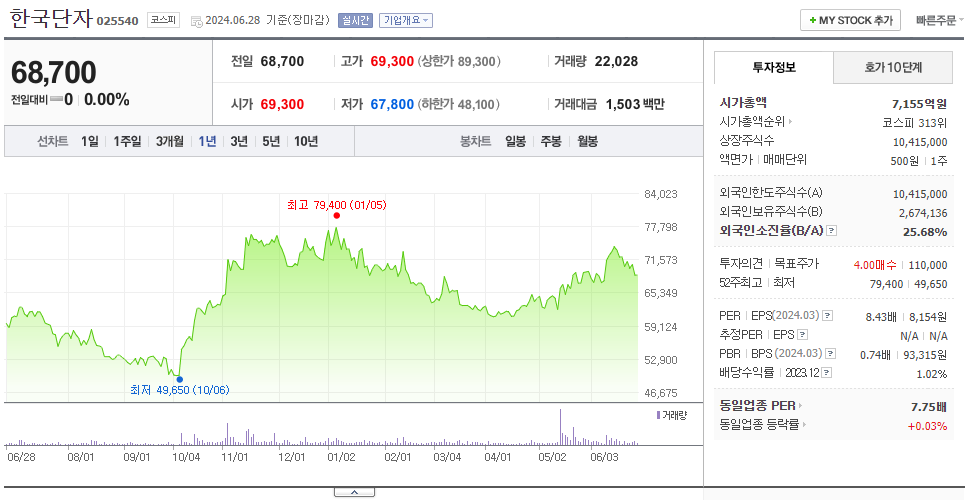Select the 1주일 line chart period
Screen dimensions: 968x500
[127, 141]
